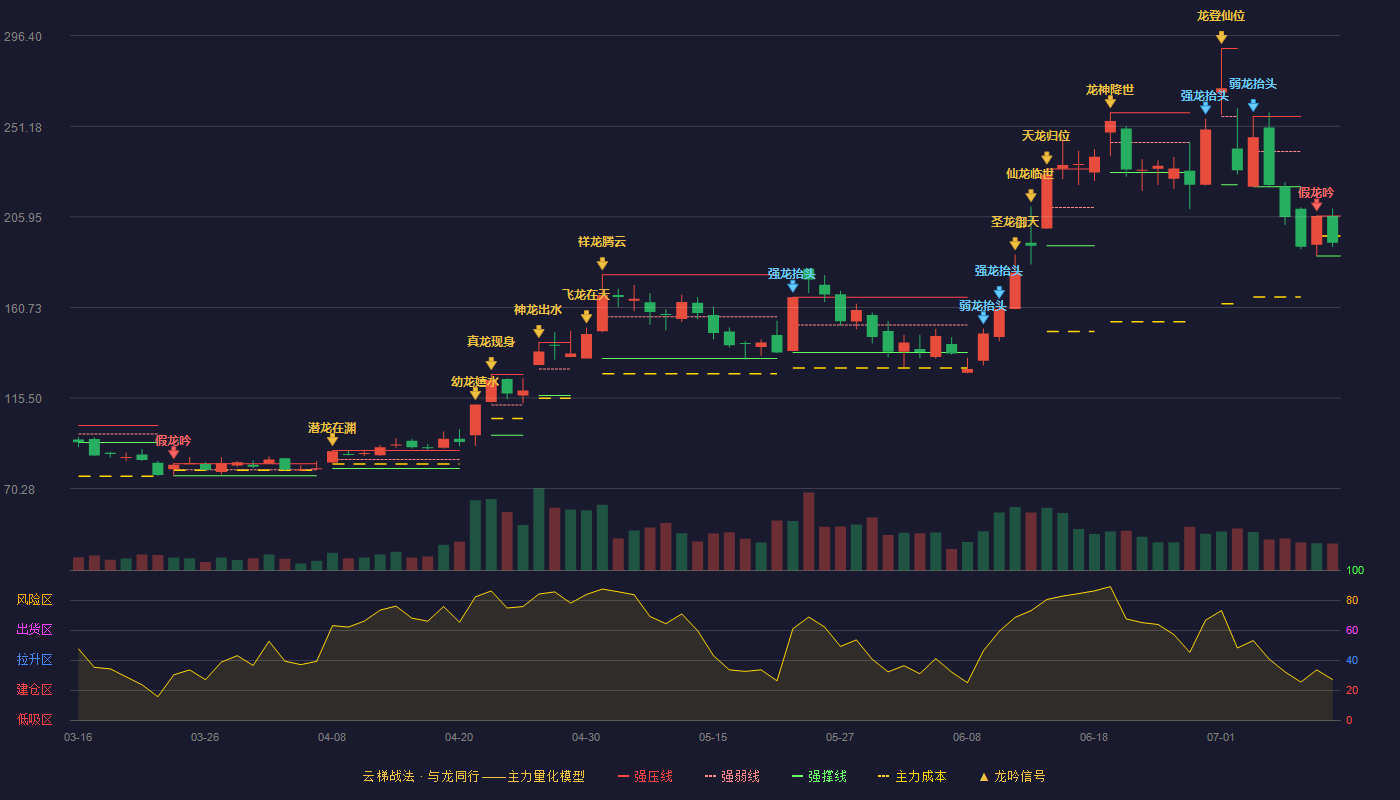The width and height of the screenshot is (1400, 800).
Task: Click the blue 强龙抬头 arrow after 05-15
Action: coord(792,285)
